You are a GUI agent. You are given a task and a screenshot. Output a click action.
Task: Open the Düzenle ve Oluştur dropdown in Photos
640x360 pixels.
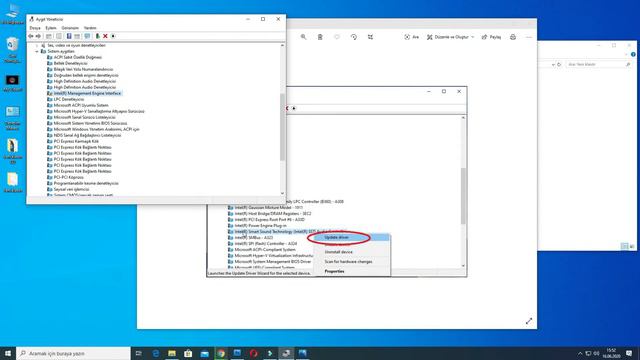451,37
